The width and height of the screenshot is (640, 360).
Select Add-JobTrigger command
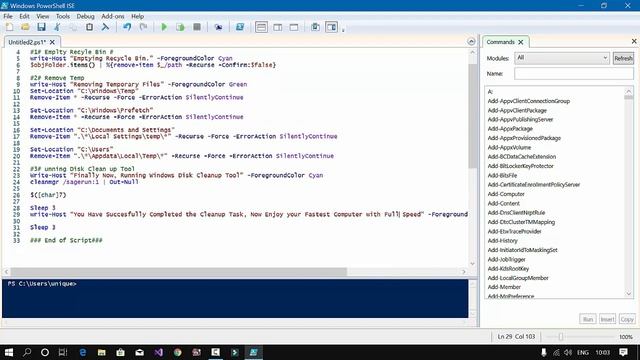[x=506, y=260]
